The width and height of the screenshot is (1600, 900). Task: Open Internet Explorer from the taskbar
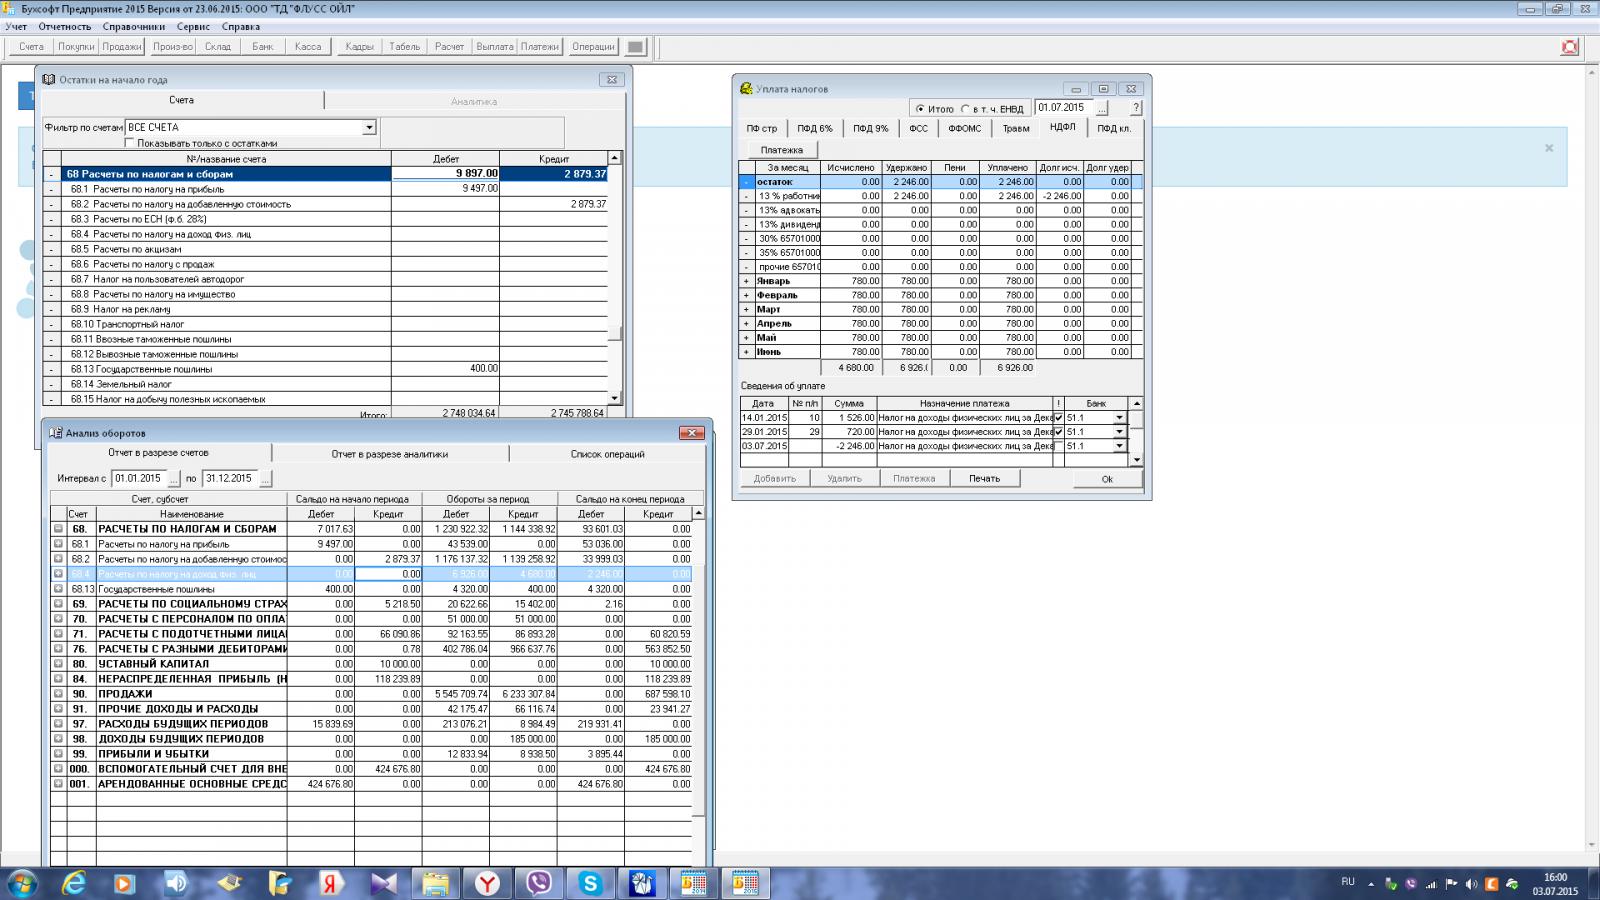tap(73, 883)
